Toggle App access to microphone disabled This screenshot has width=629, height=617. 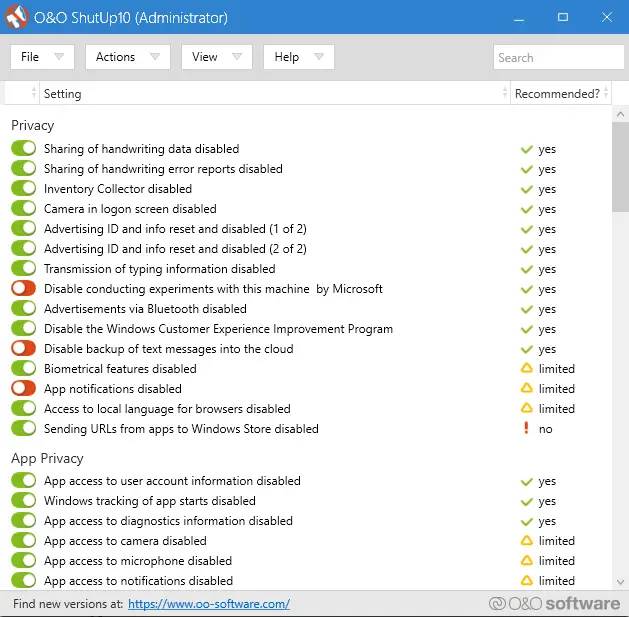[x=23, y=561]
